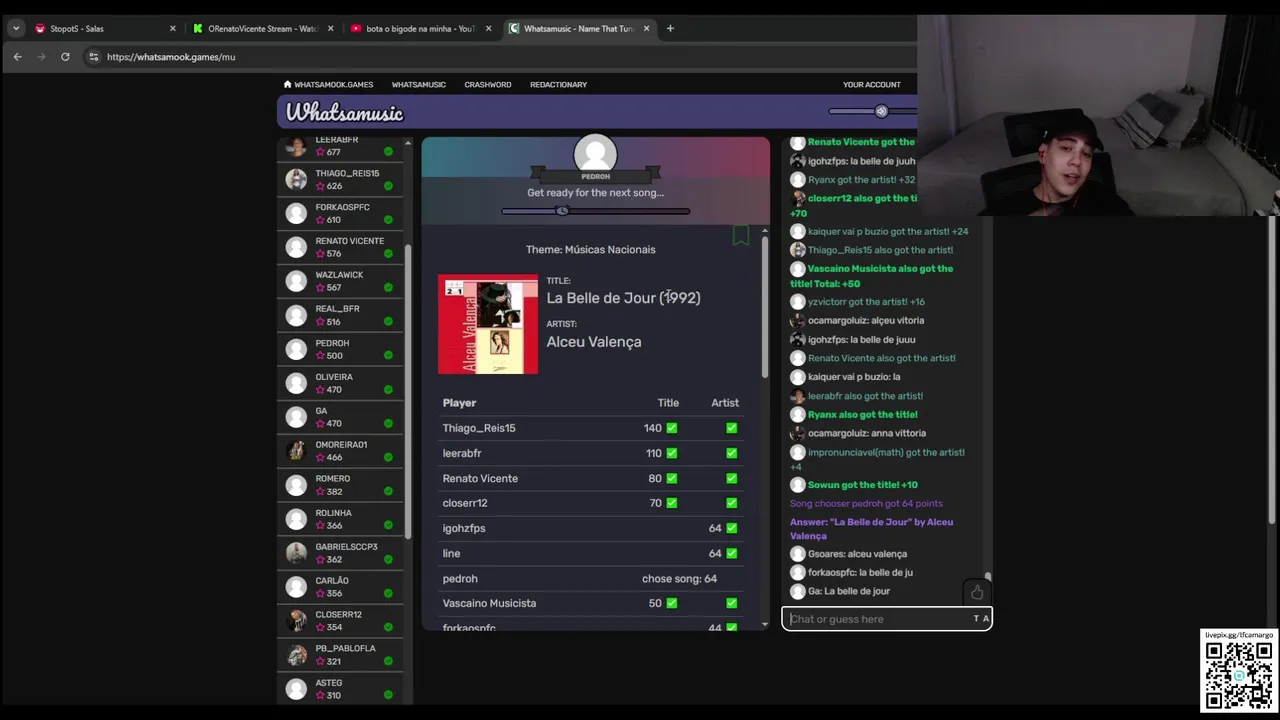The width and height of the screenshot is (1280, 720).
Task: Go to WHATSAMOOK.GAMES home link
Action: pos(329,84)
